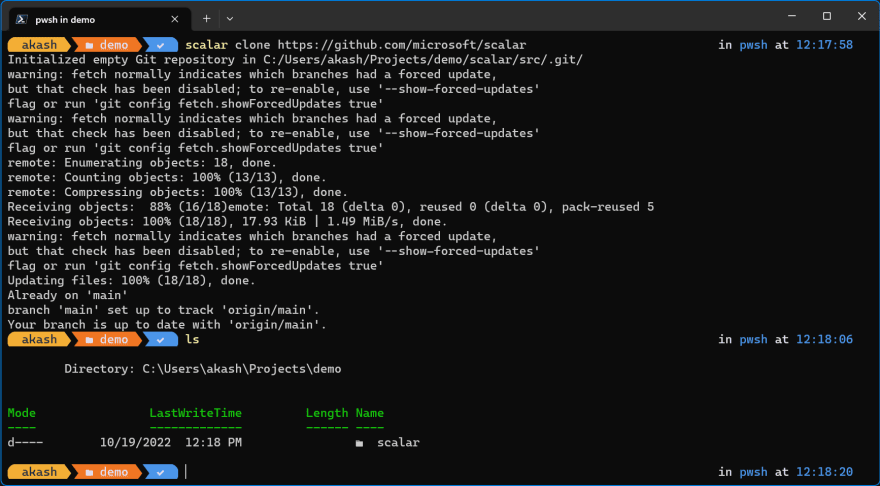880x486 pixels.
Task: Maximize the terminal window
Action: pyautogui.click(x=827, y=16)
